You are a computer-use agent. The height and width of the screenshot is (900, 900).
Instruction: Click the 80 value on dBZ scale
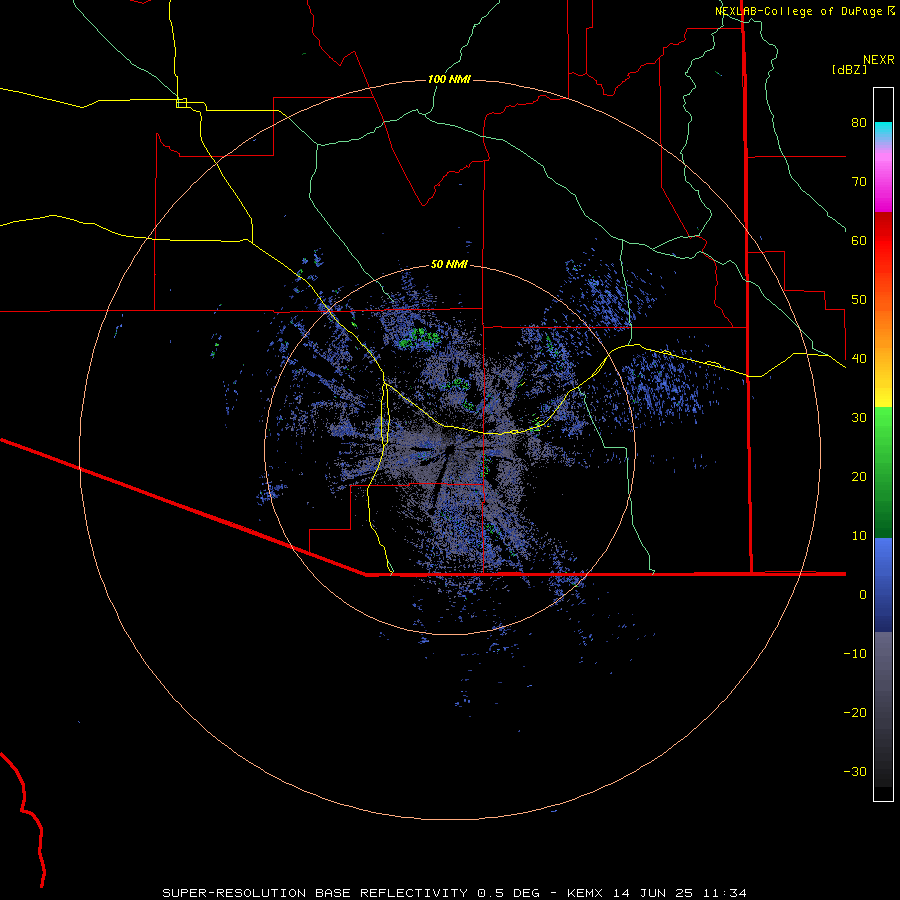pos(859,123)
